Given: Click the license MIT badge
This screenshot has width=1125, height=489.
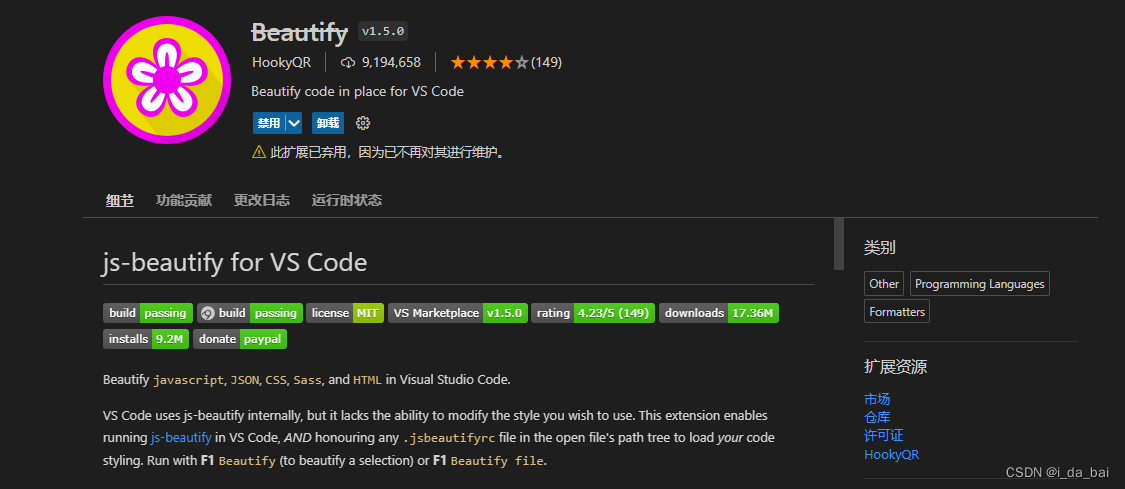Looking at the screenshot, I should coord(345,313).
